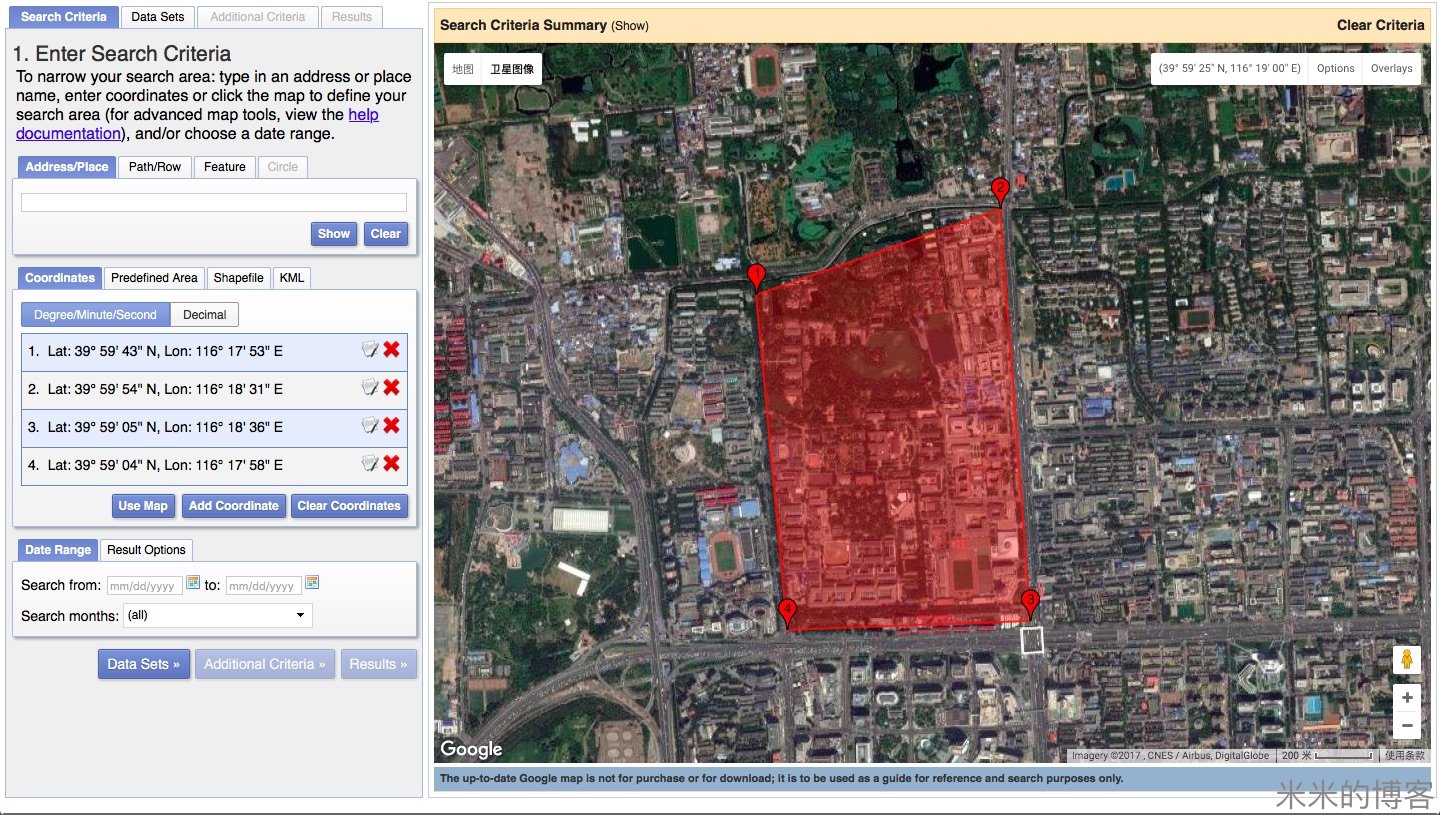The image size is (1440, 815).
Task: Click the address/place text field
Action: 214,203
